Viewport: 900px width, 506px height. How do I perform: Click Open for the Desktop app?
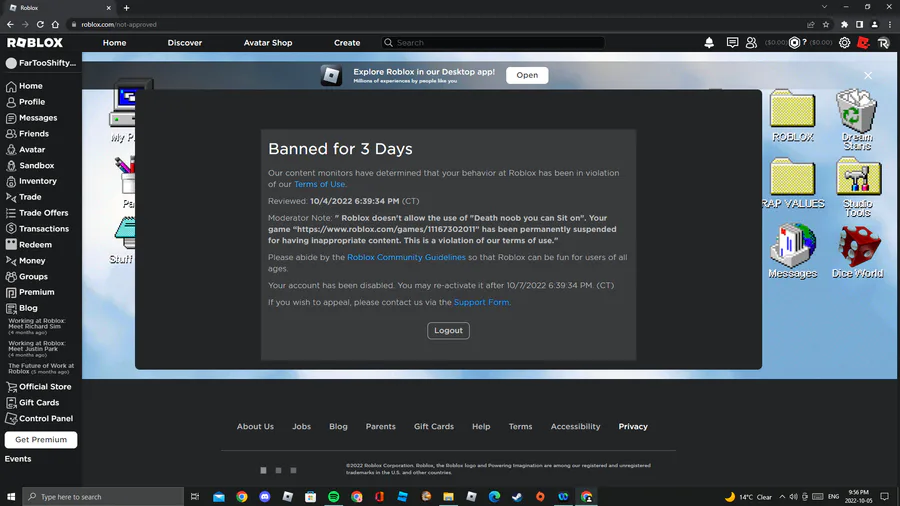527,75
